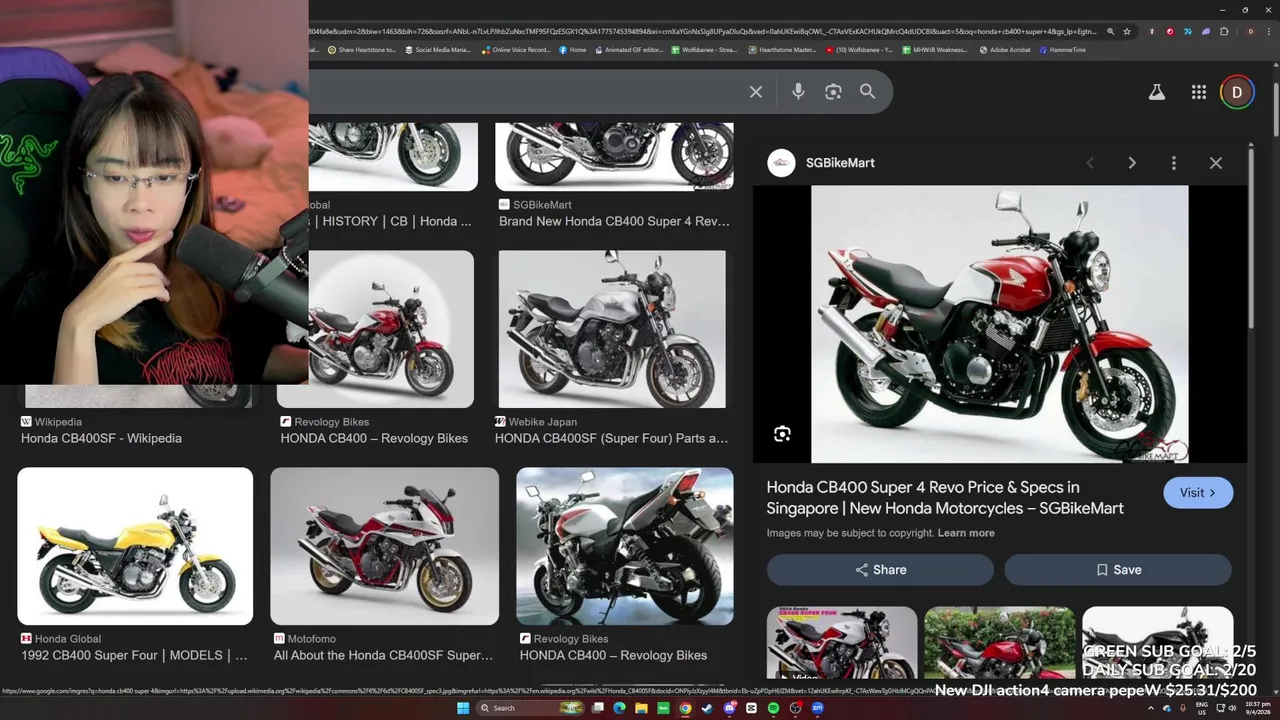Click preview panel scrollbar
1280x720 pixels.
[x=1251, y=240]
